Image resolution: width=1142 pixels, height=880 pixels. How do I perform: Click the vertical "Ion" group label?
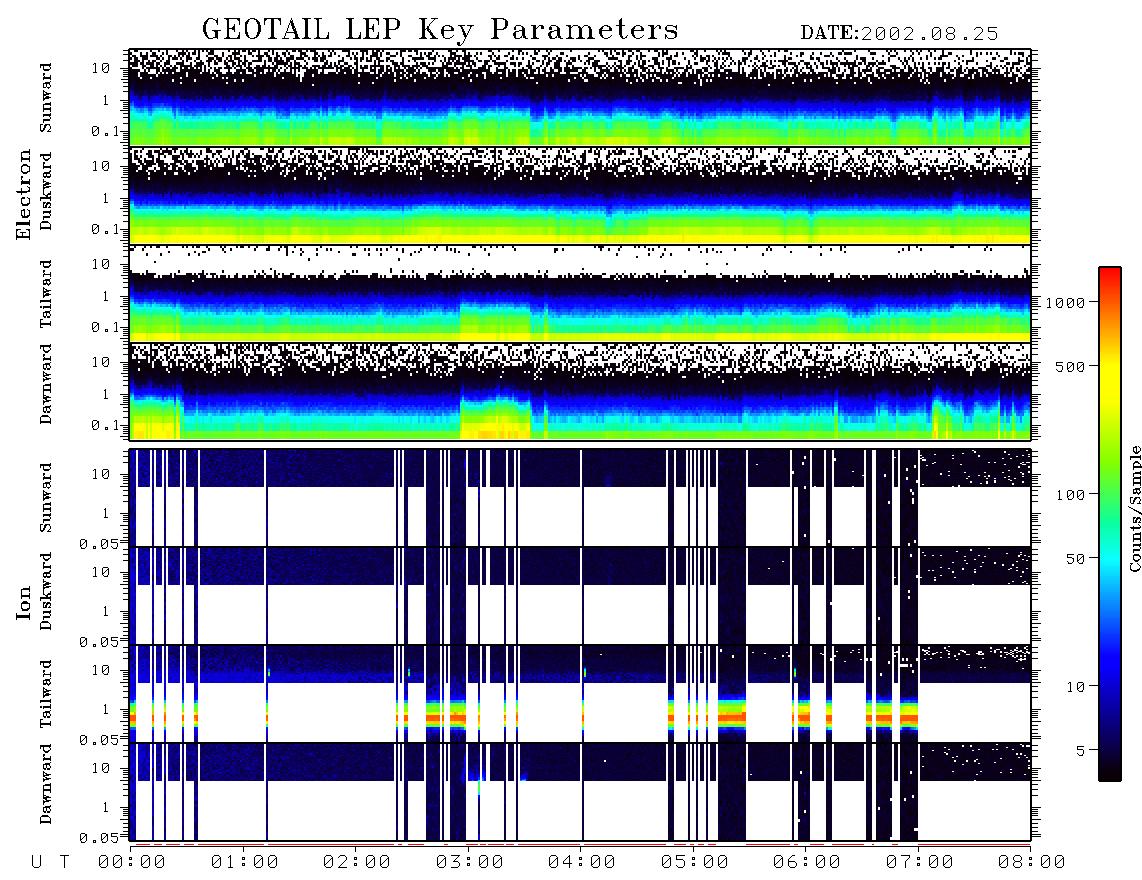coord(24,602)
